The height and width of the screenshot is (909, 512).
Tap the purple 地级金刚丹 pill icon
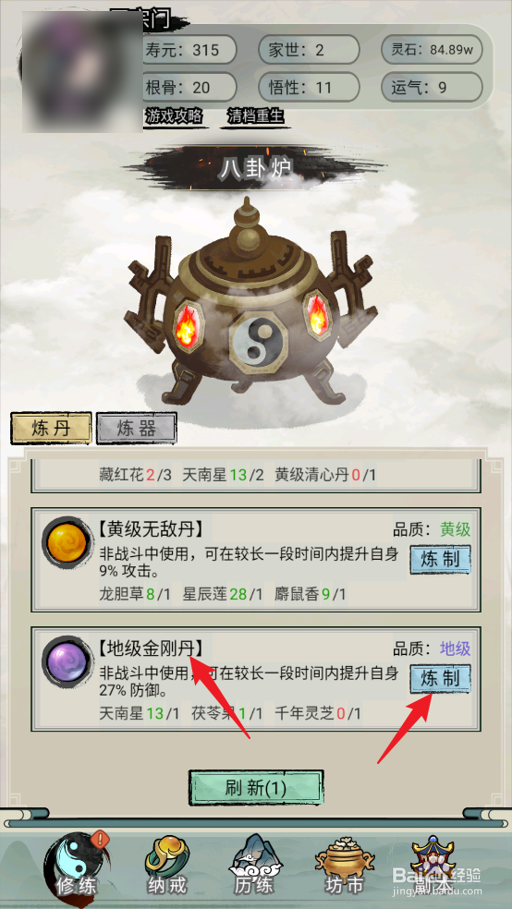68,662
